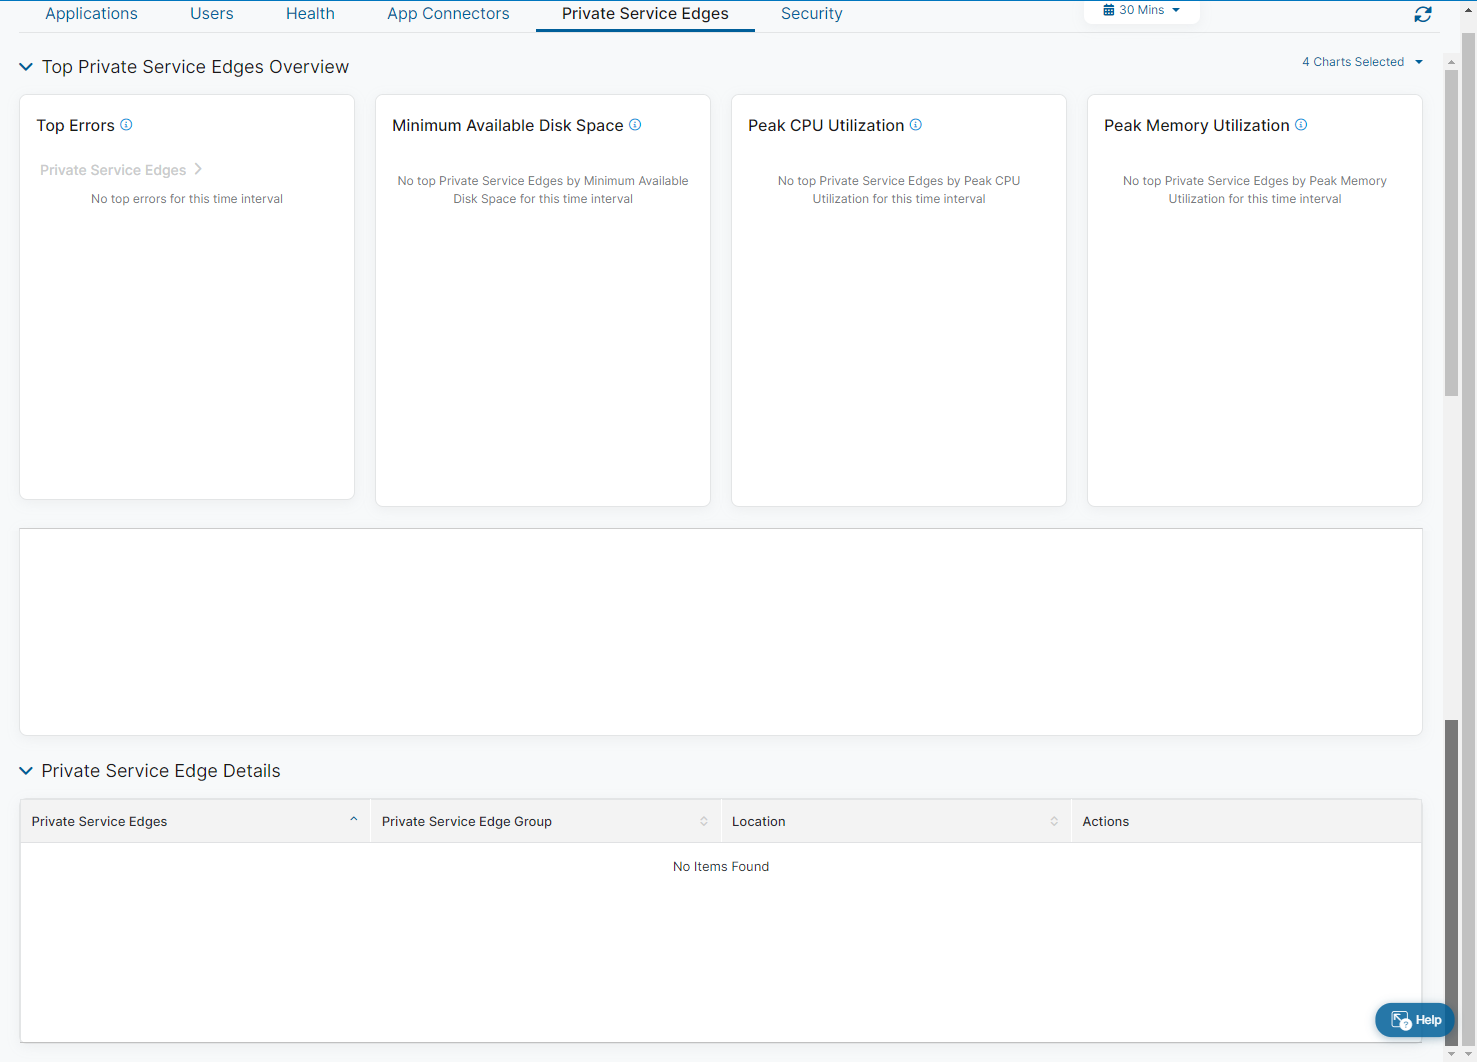Click info icon next to Top Errors

coord(126,125)
